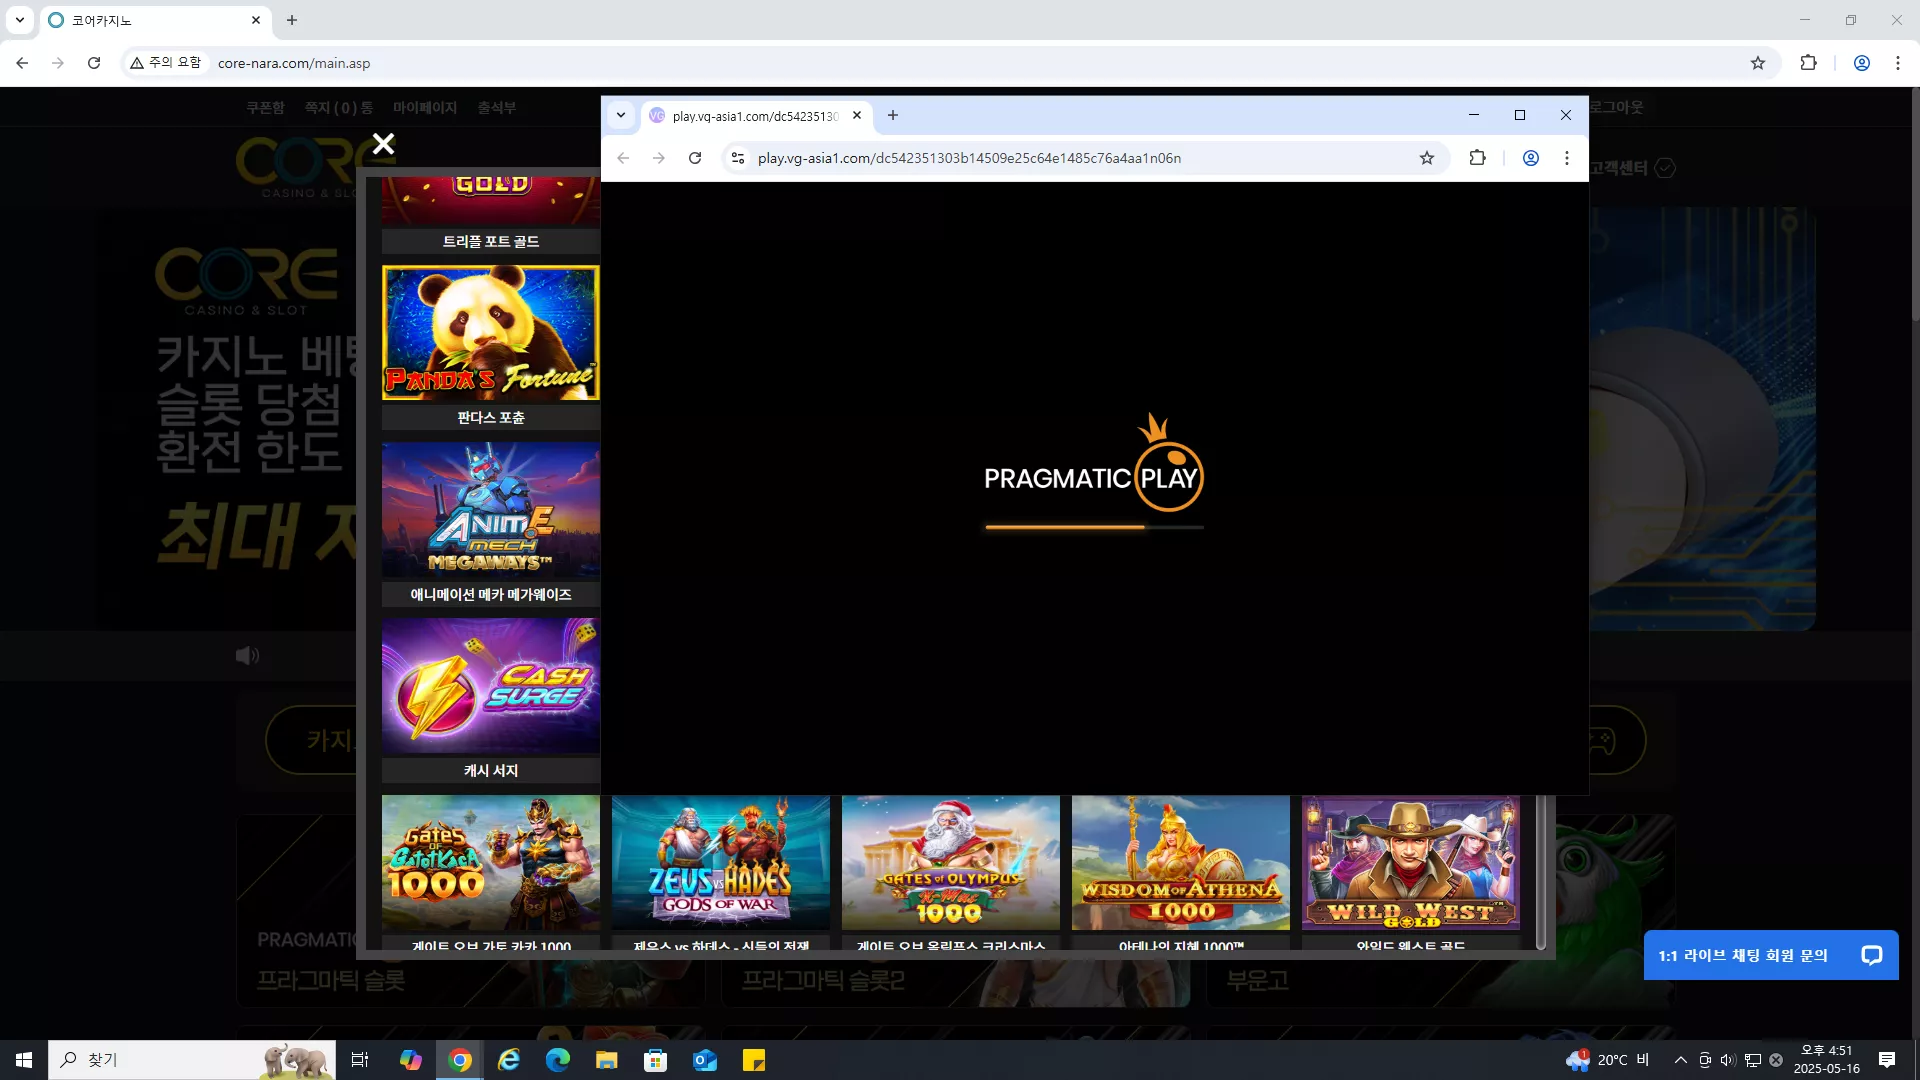1920x1080 pixels.
Task: Open main Chrome window menu
Action: point(1898,63)
